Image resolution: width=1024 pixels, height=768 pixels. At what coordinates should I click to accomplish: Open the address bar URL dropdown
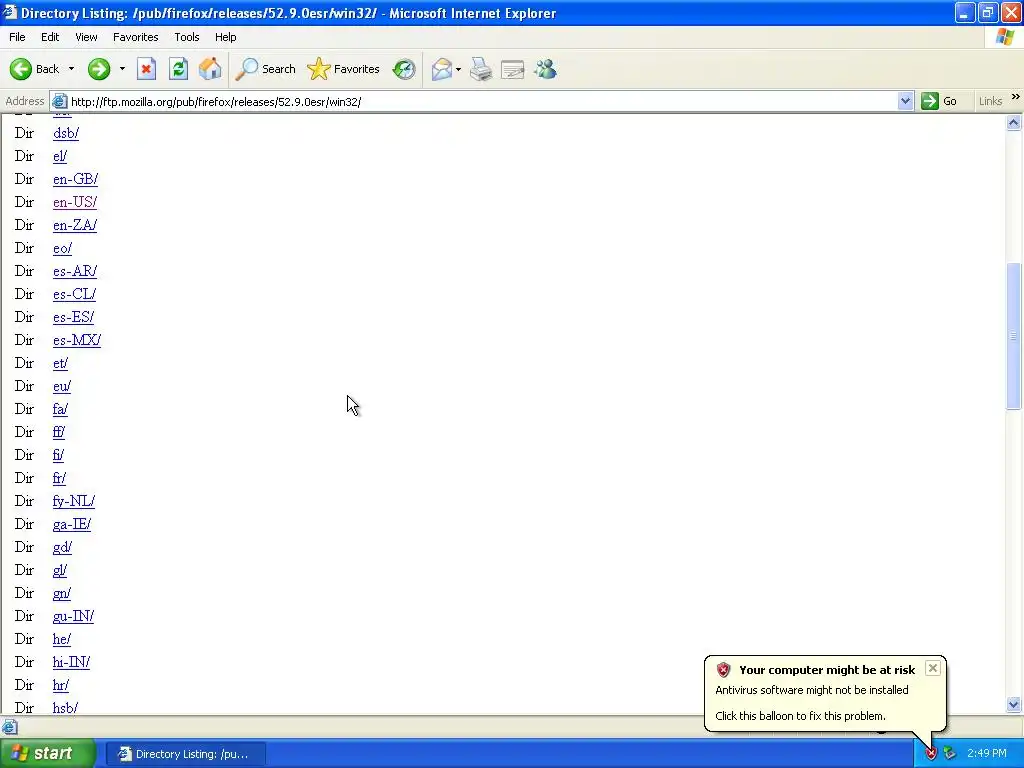pyautogui.click(x=905, y=101)
